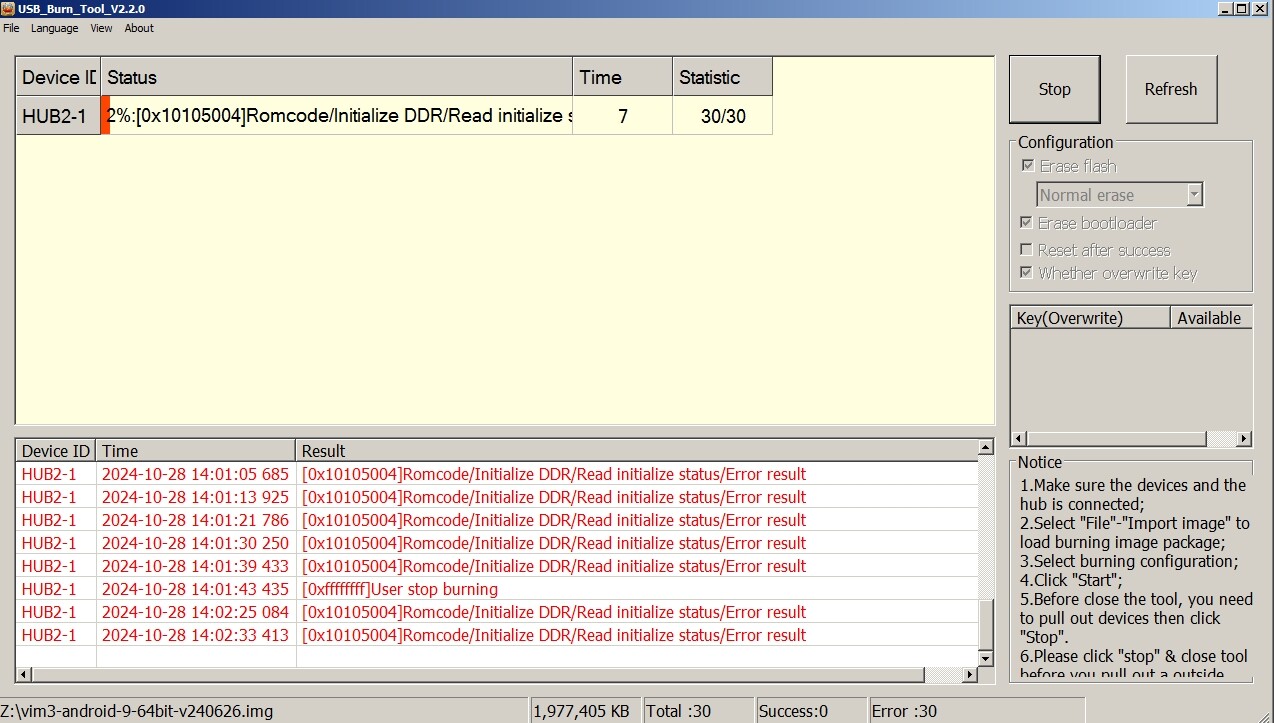Toggle the Erase flash checkbox
Screen dimensions: 1274x723
[x=1027, y=166]
